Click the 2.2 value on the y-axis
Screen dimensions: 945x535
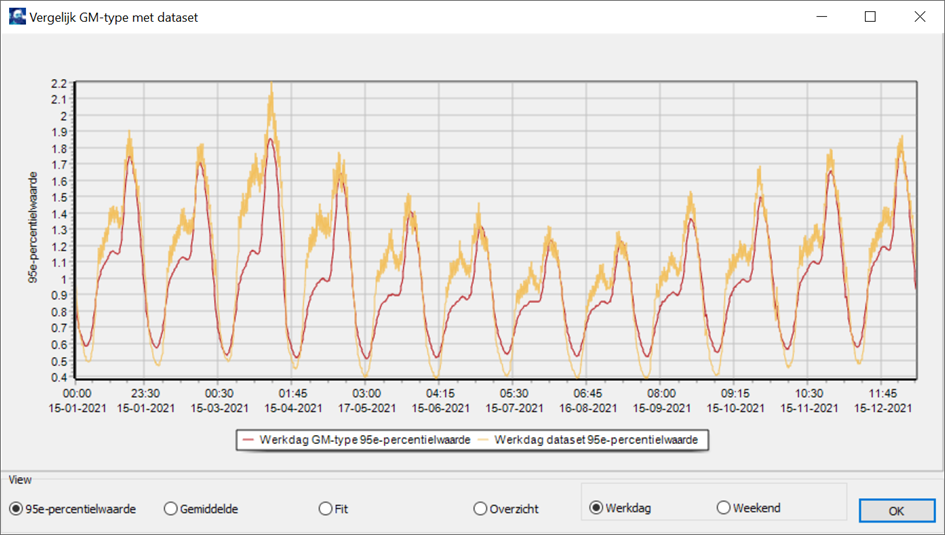pos(58,83)
